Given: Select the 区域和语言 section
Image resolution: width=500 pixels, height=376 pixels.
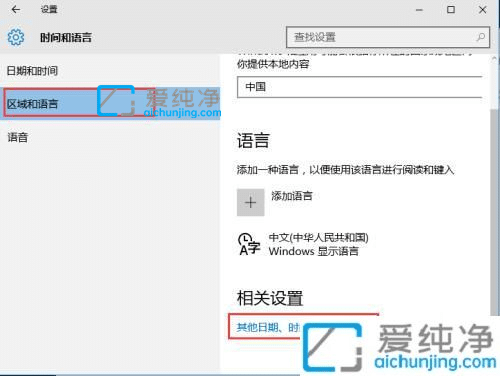Looking at the screenshot, I should [x=110, y=103].
